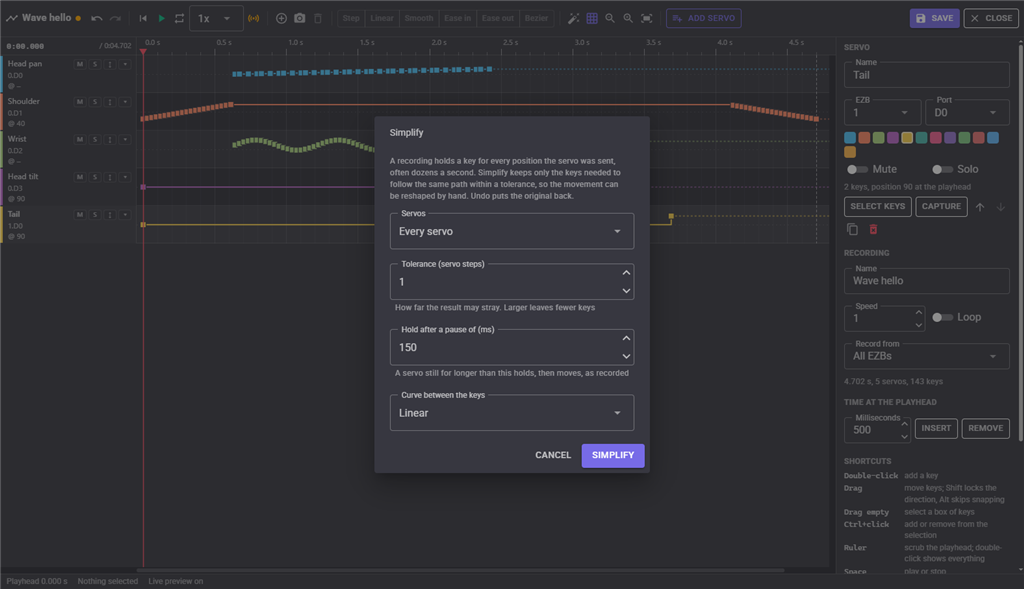Duplicate the servo with the copy icon
The height and width of the screenshot is (589, 1024).
tap(852, 229)
